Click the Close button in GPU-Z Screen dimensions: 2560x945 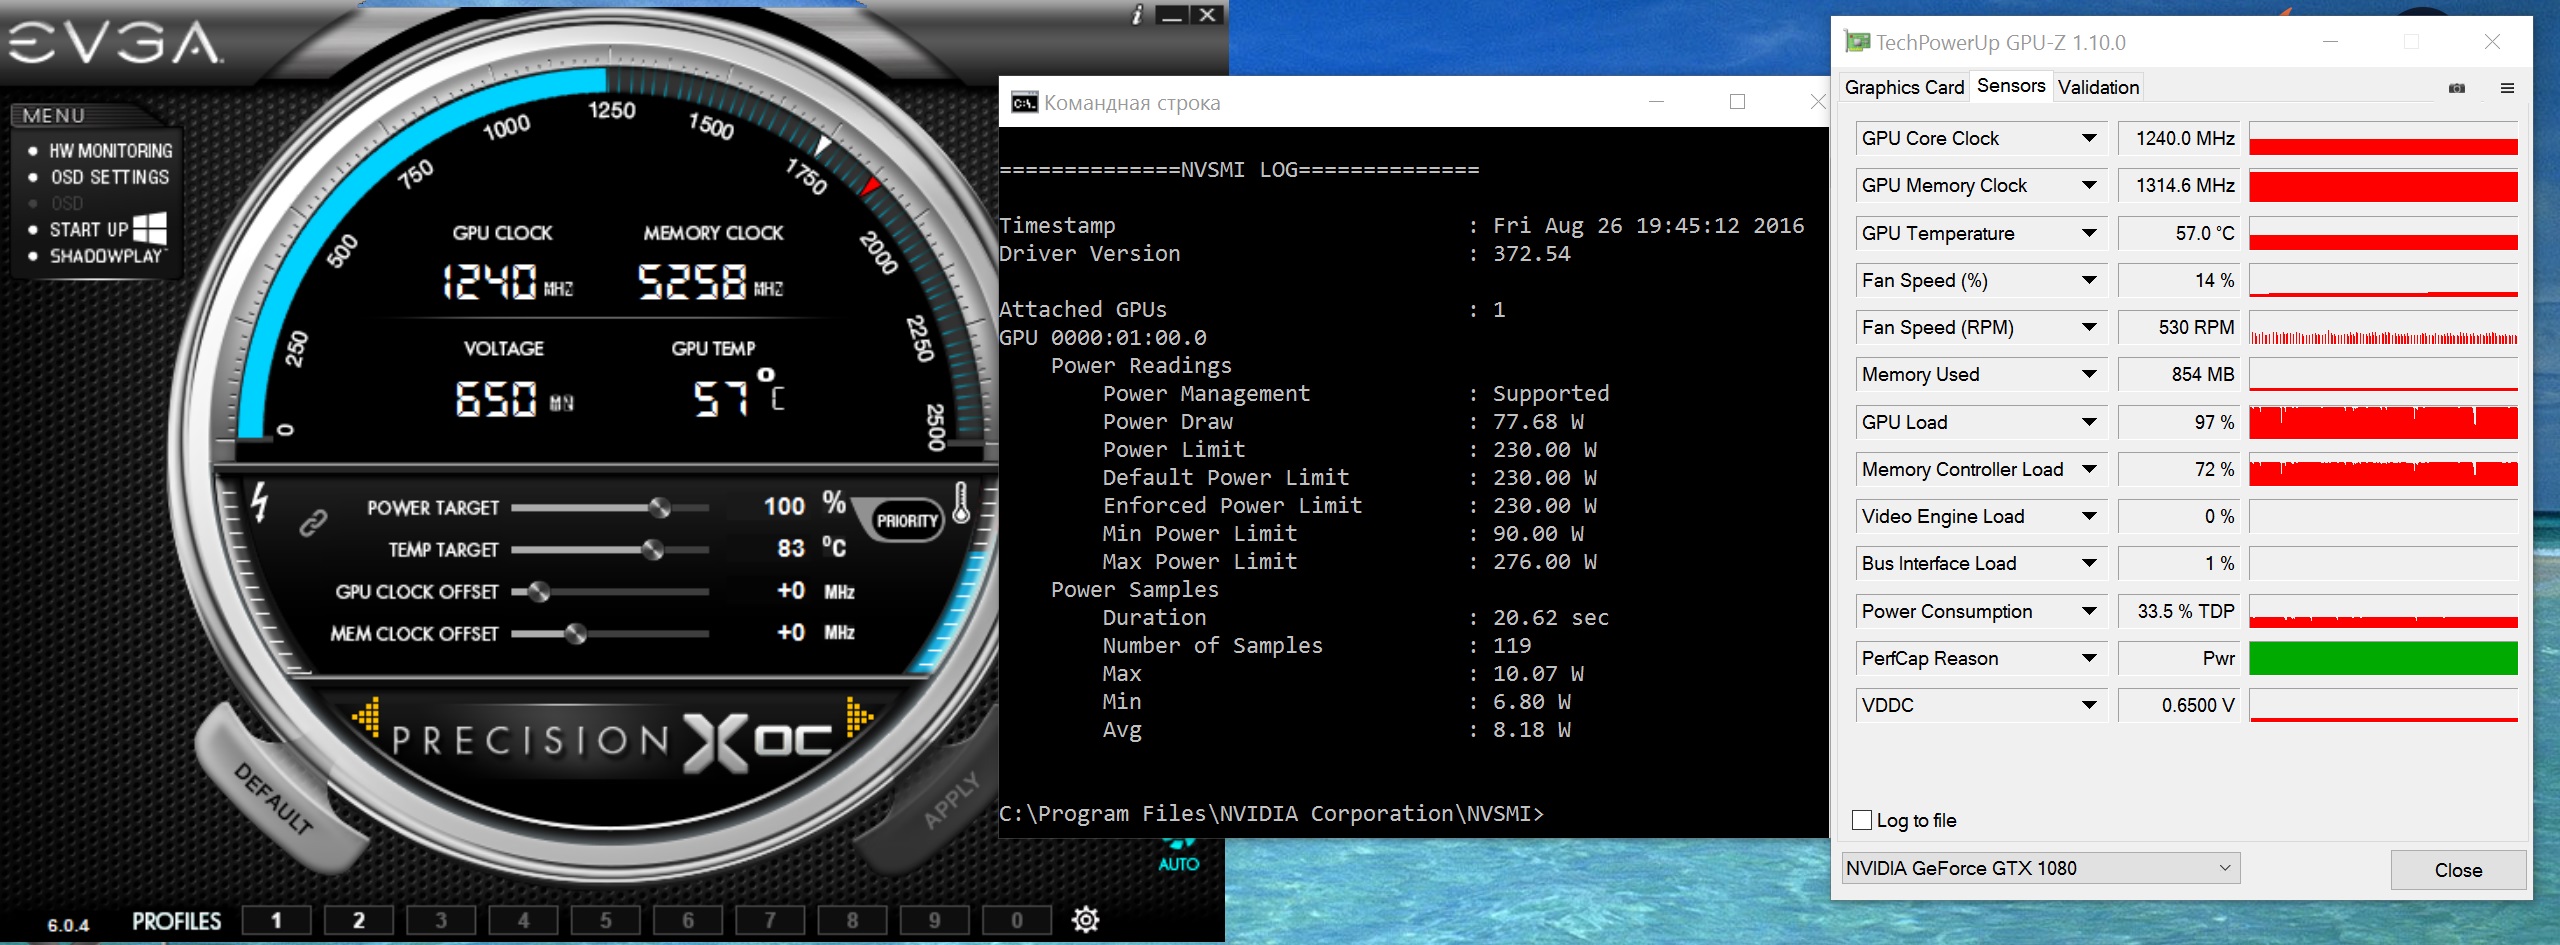[x=2457, y=870]
